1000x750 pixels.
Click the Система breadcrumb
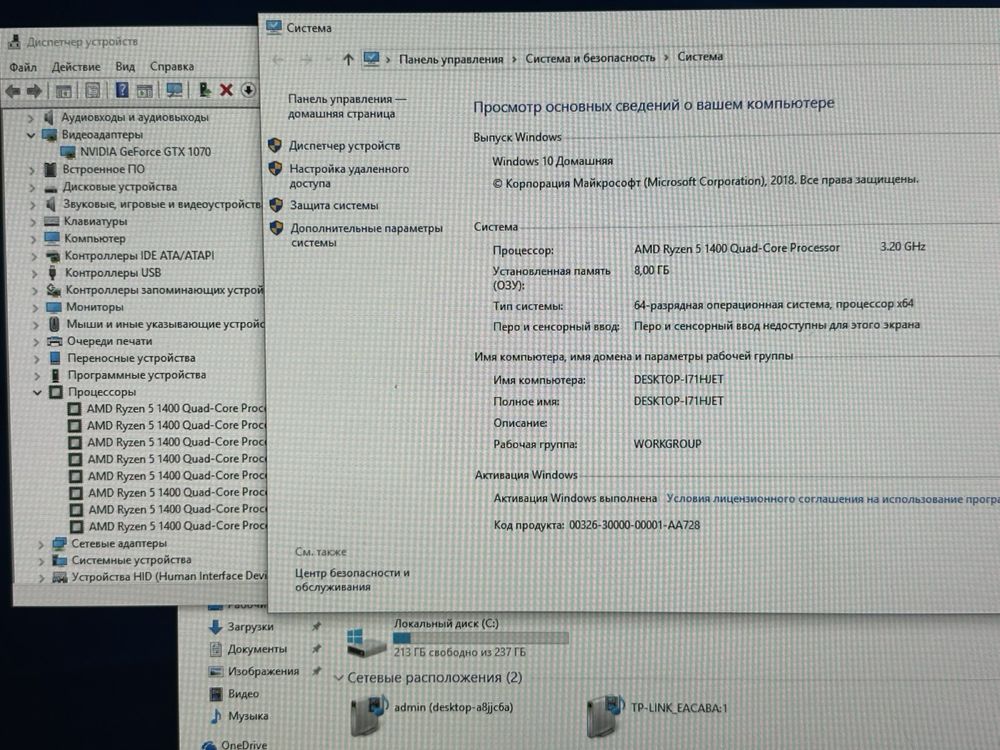point(700,57)
